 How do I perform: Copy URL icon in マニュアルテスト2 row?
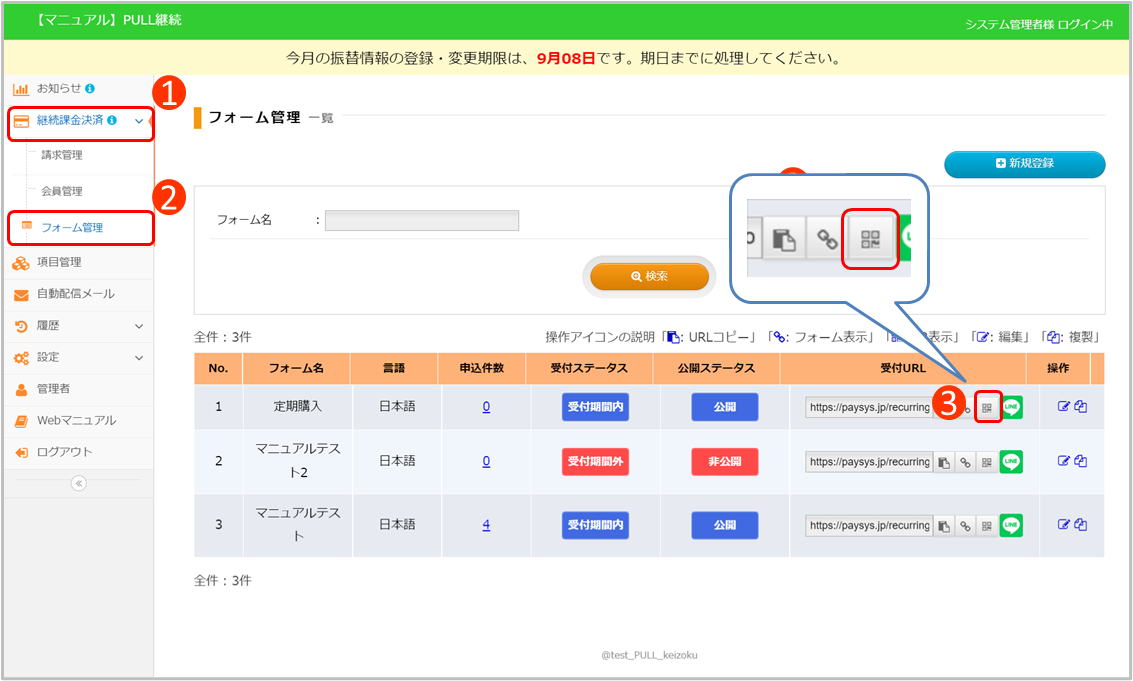coord(942,462)
